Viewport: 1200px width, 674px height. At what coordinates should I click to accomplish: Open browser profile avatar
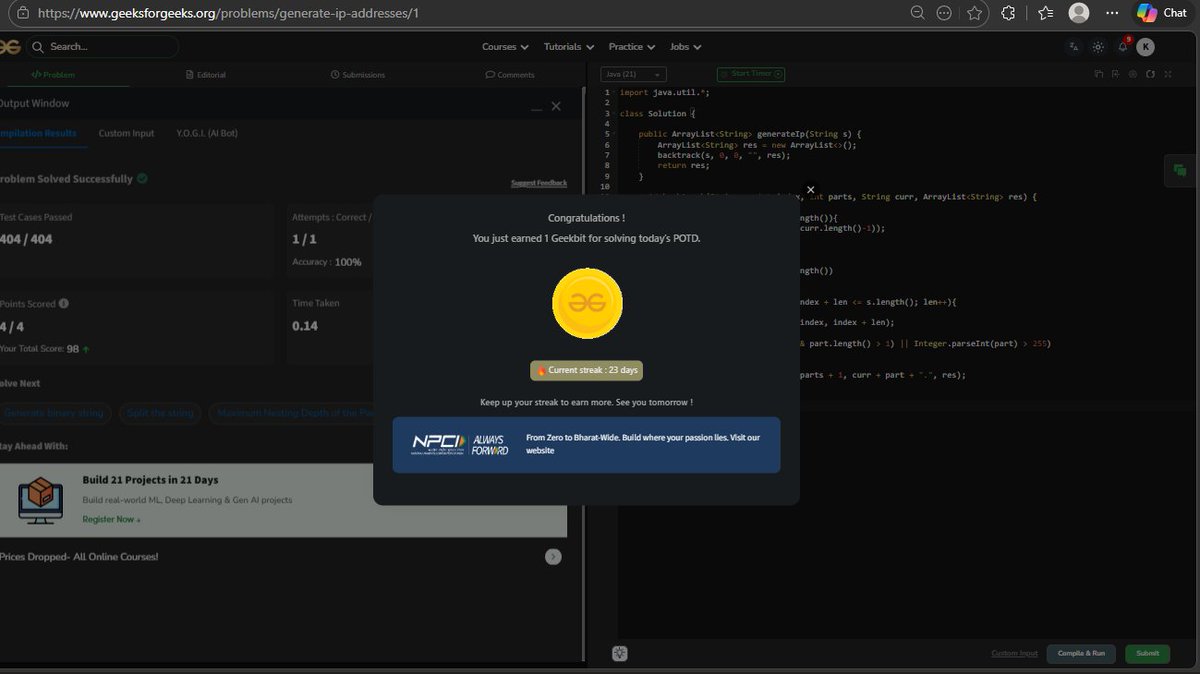coord(1079,13)
